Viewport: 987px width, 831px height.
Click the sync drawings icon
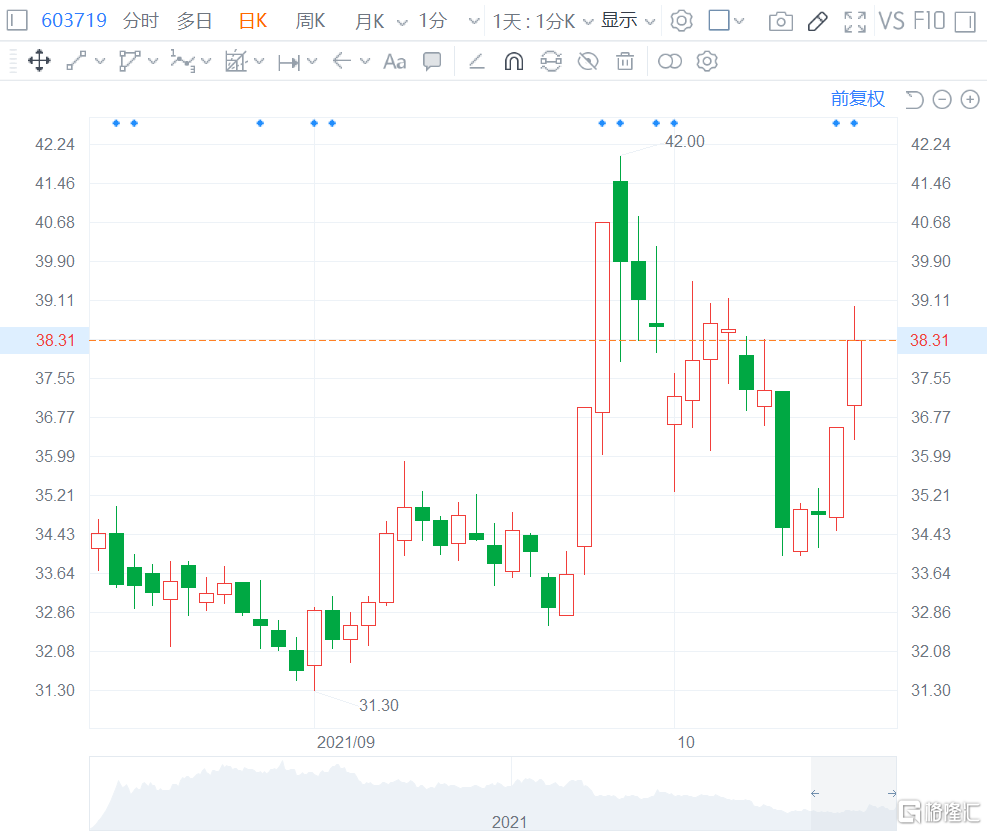click(x=551, y=61)
